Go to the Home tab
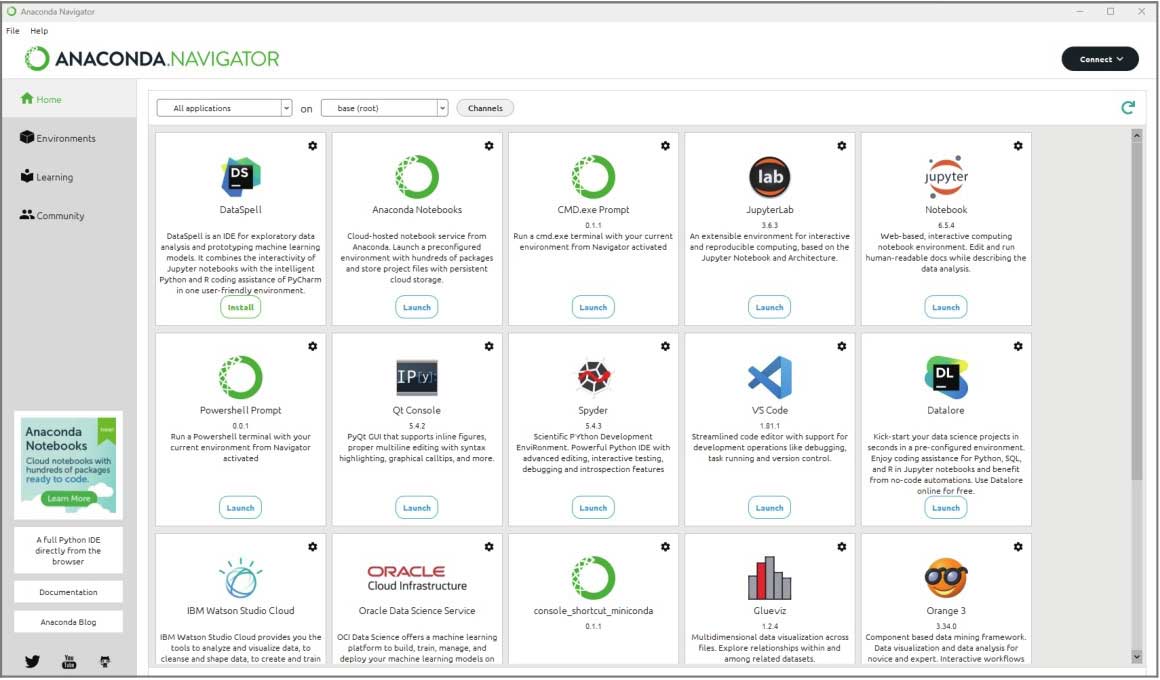 coord(69,99)
